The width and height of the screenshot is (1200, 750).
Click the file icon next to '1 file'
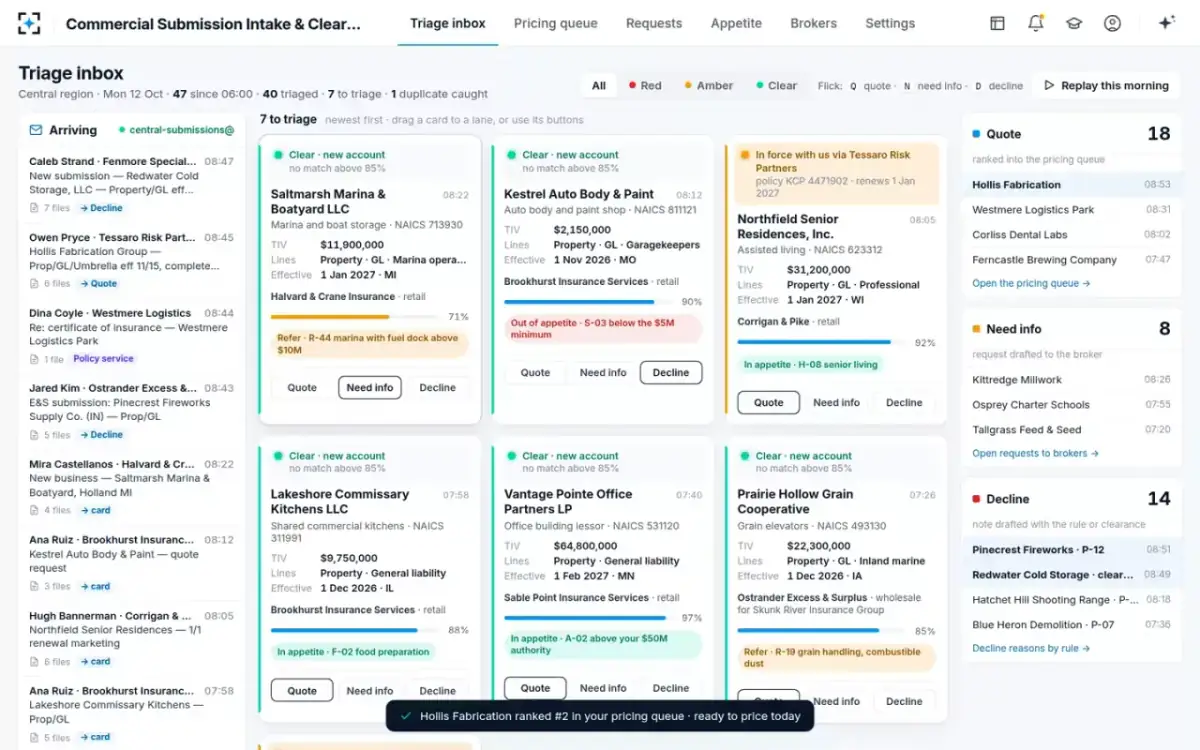(x=34, y=359)
